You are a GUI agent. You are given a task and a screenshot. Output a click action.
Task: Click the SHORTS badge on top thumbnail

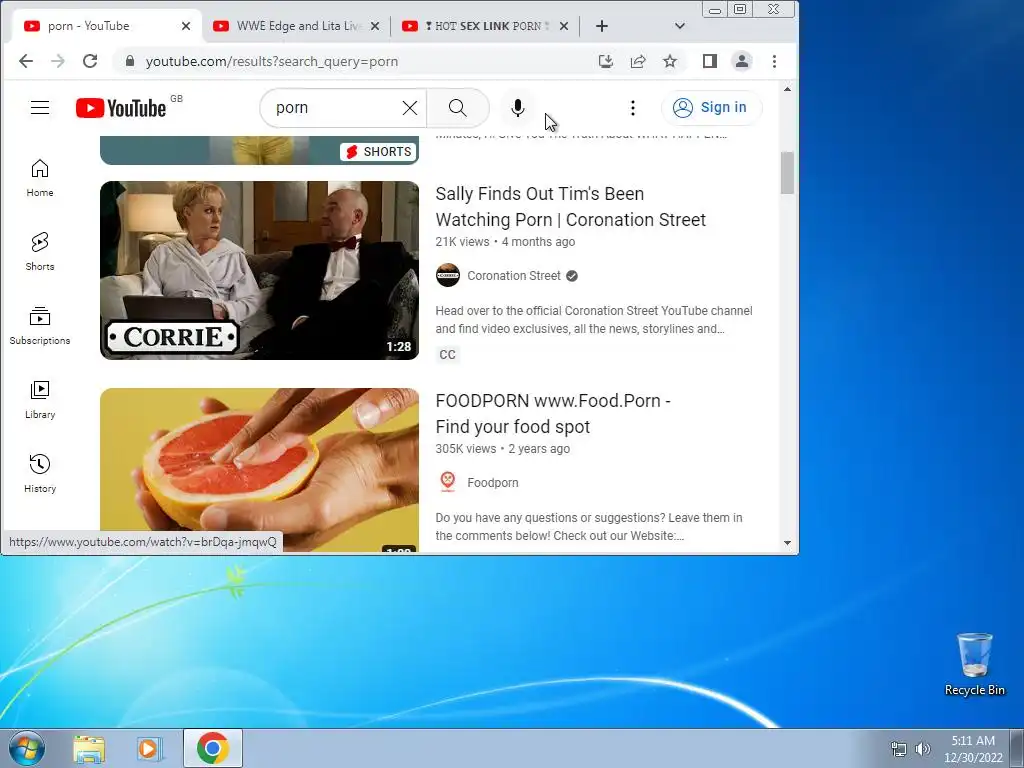pos(378,152)
